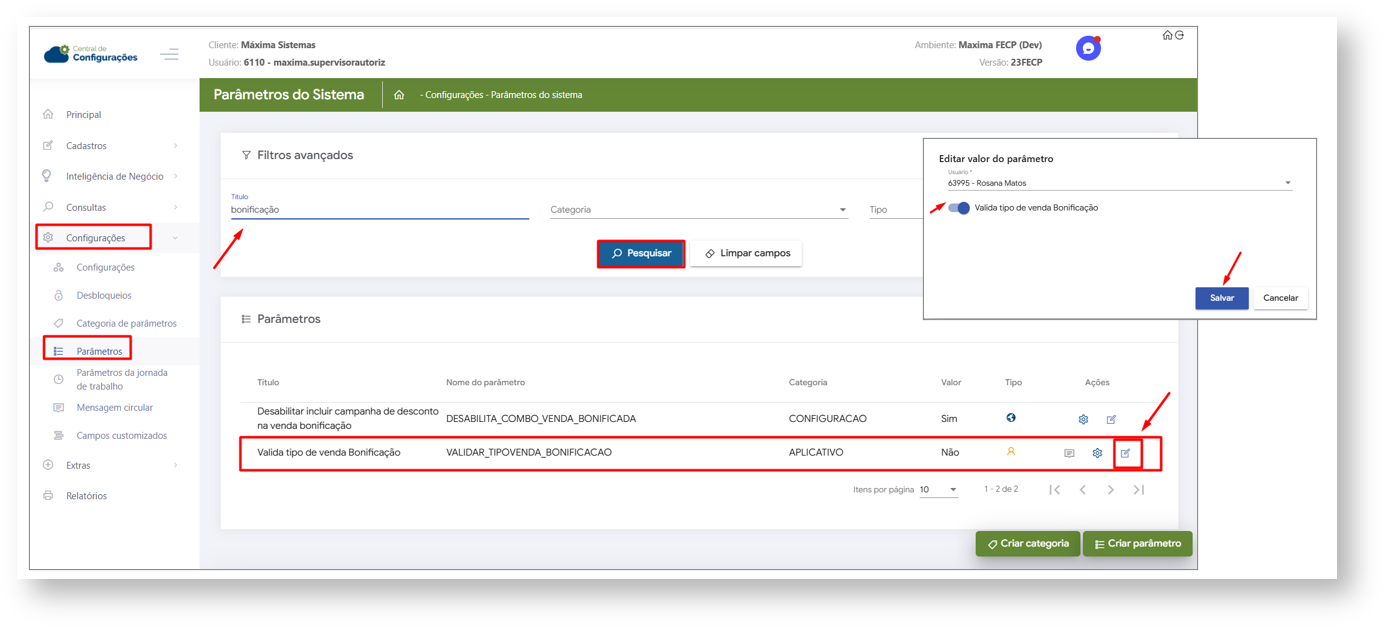Open the items per page selector

938,490
